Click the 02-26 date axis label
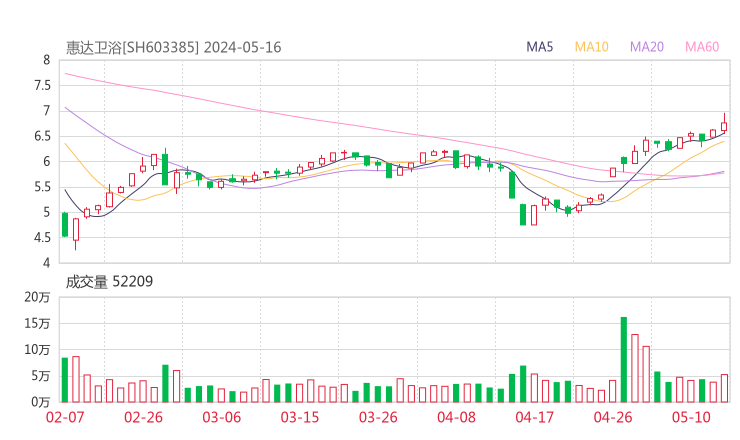The width and height of the screenshot is (740, 440). click(x=143, y=417)
